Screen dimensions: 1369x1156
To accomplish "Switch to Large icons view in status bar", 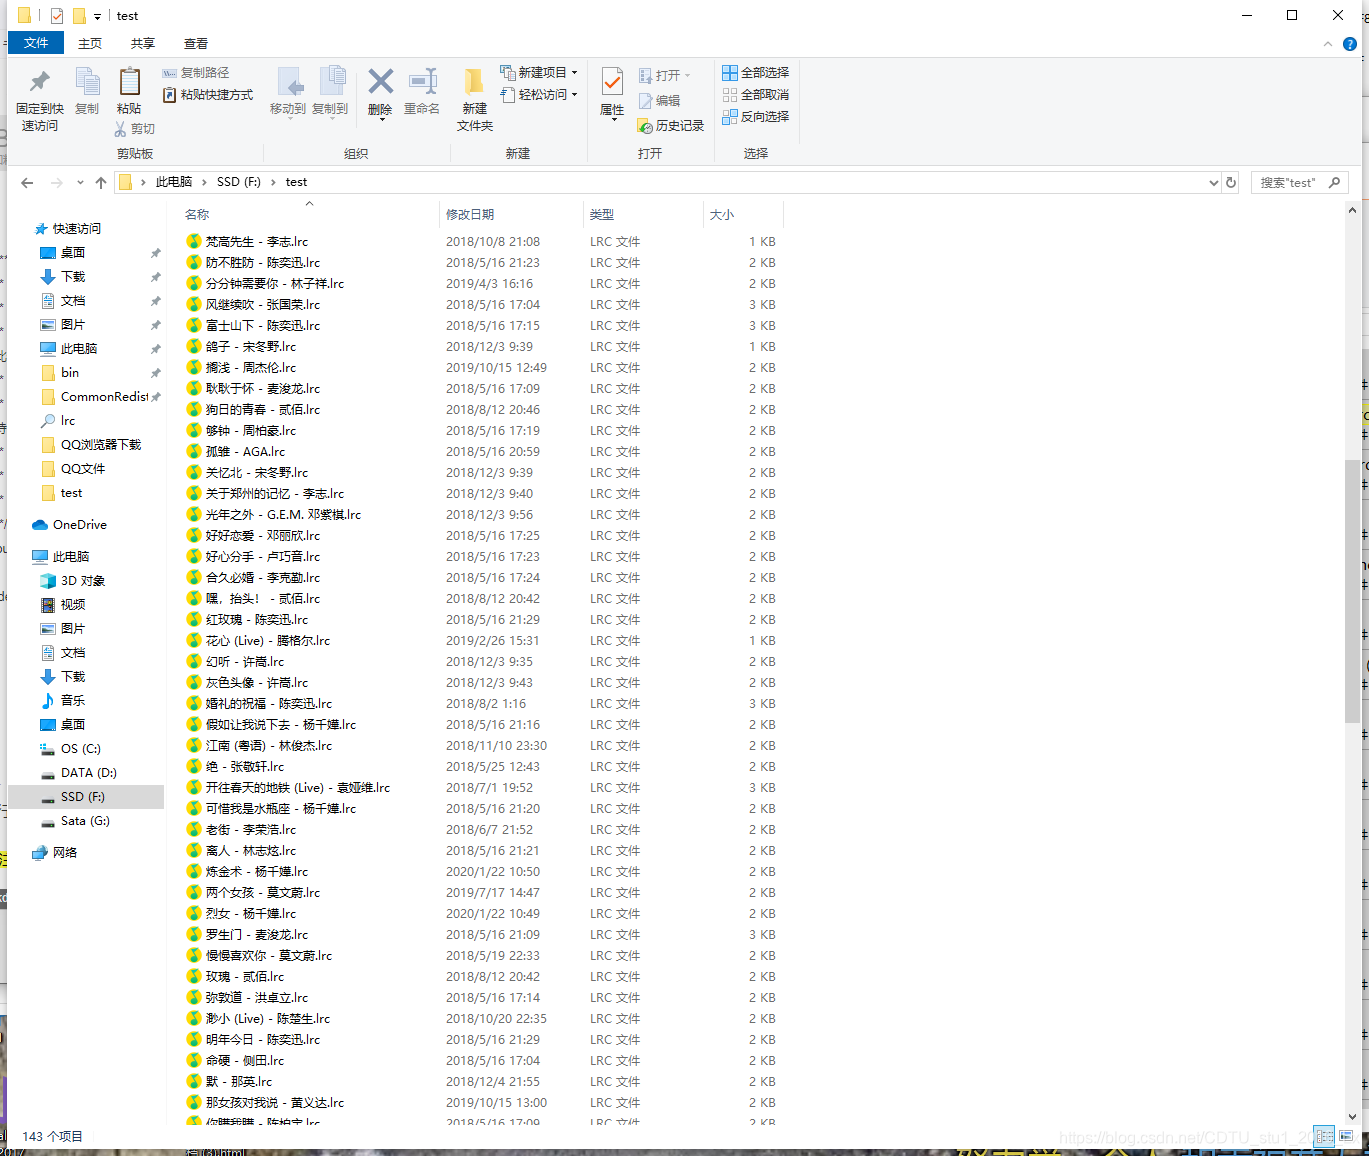I will (1346, 1136).
